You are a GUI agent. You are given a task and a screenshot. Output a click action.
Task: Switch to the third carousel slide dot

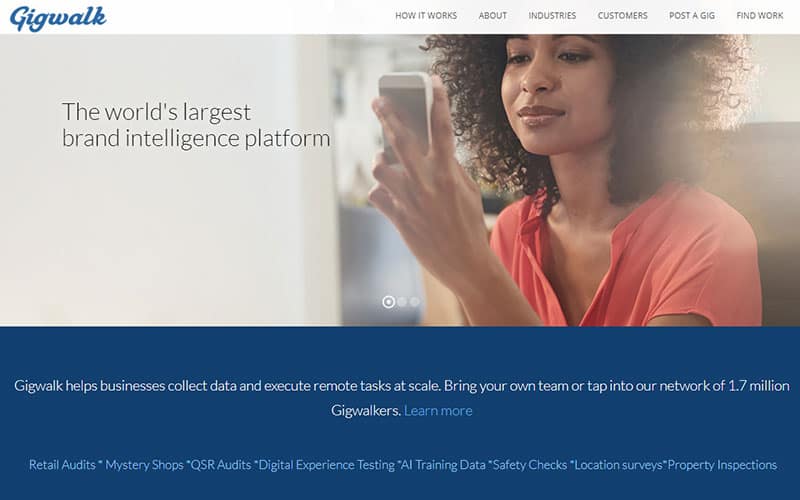pos(415,302)
